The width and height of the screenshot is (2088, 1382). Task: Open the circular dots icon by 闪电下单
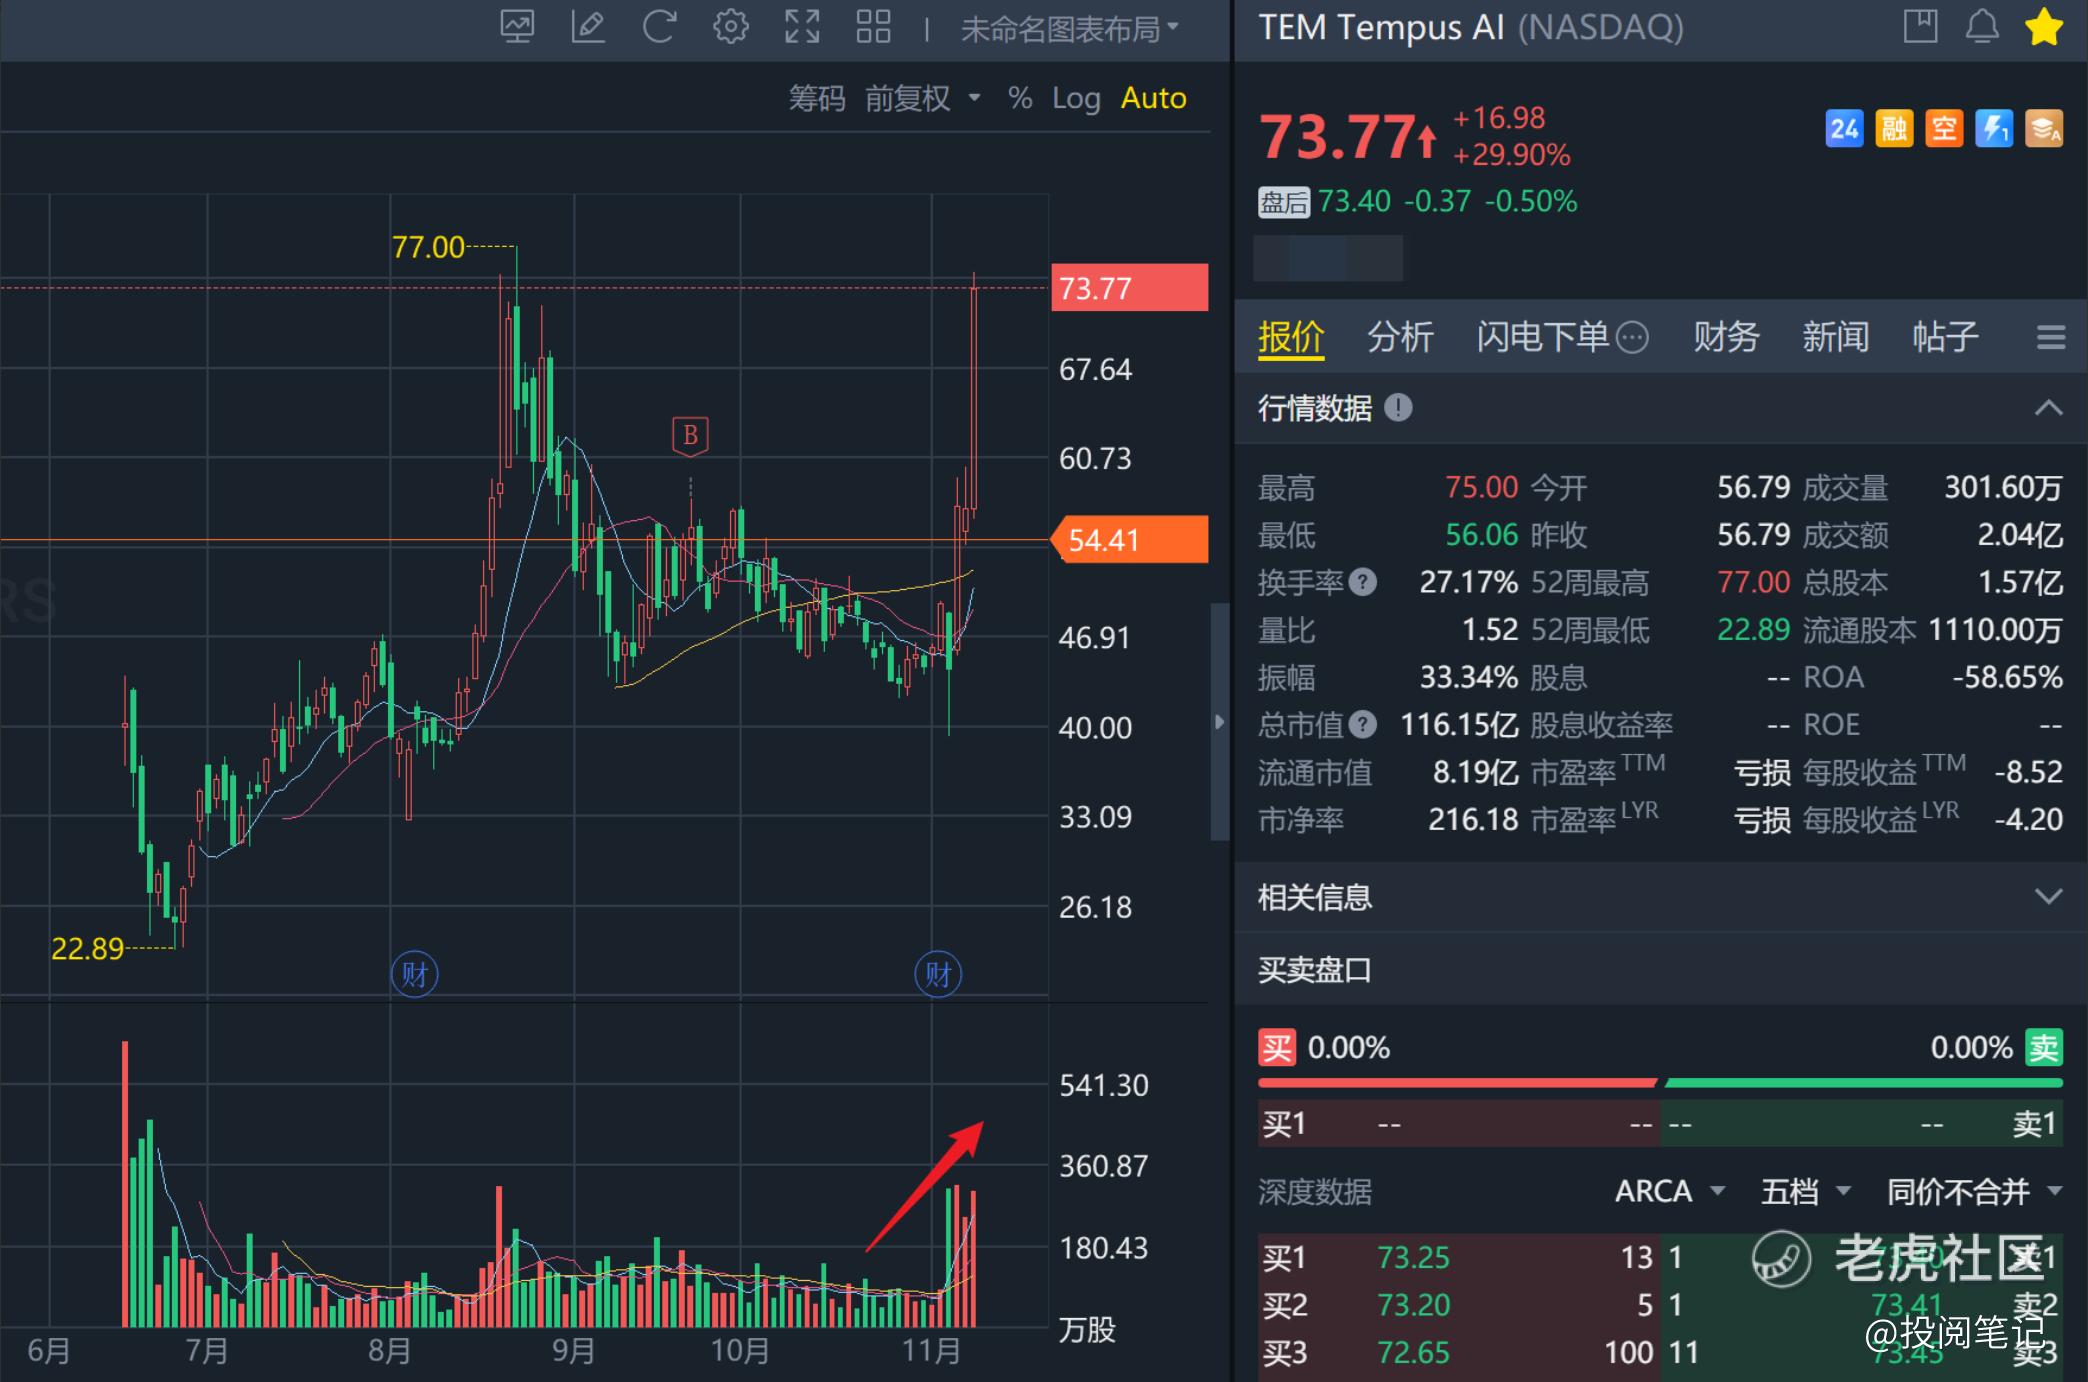1632,338
